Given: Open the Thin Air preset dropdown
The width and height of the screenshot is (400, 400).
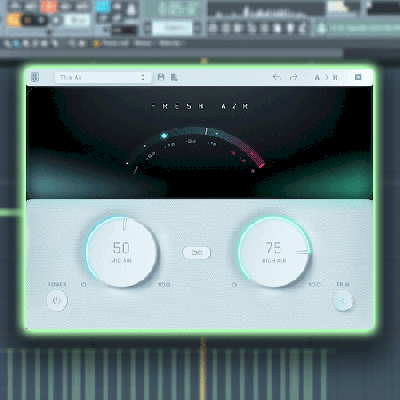Looking at the screenshot, I should coord(103,77).
